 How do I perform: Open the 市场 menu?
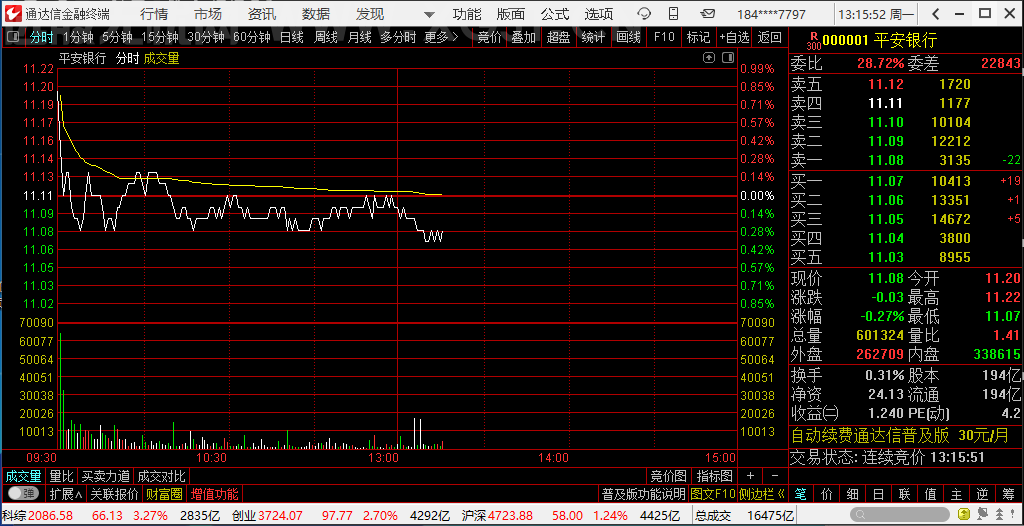click(208, 14)
